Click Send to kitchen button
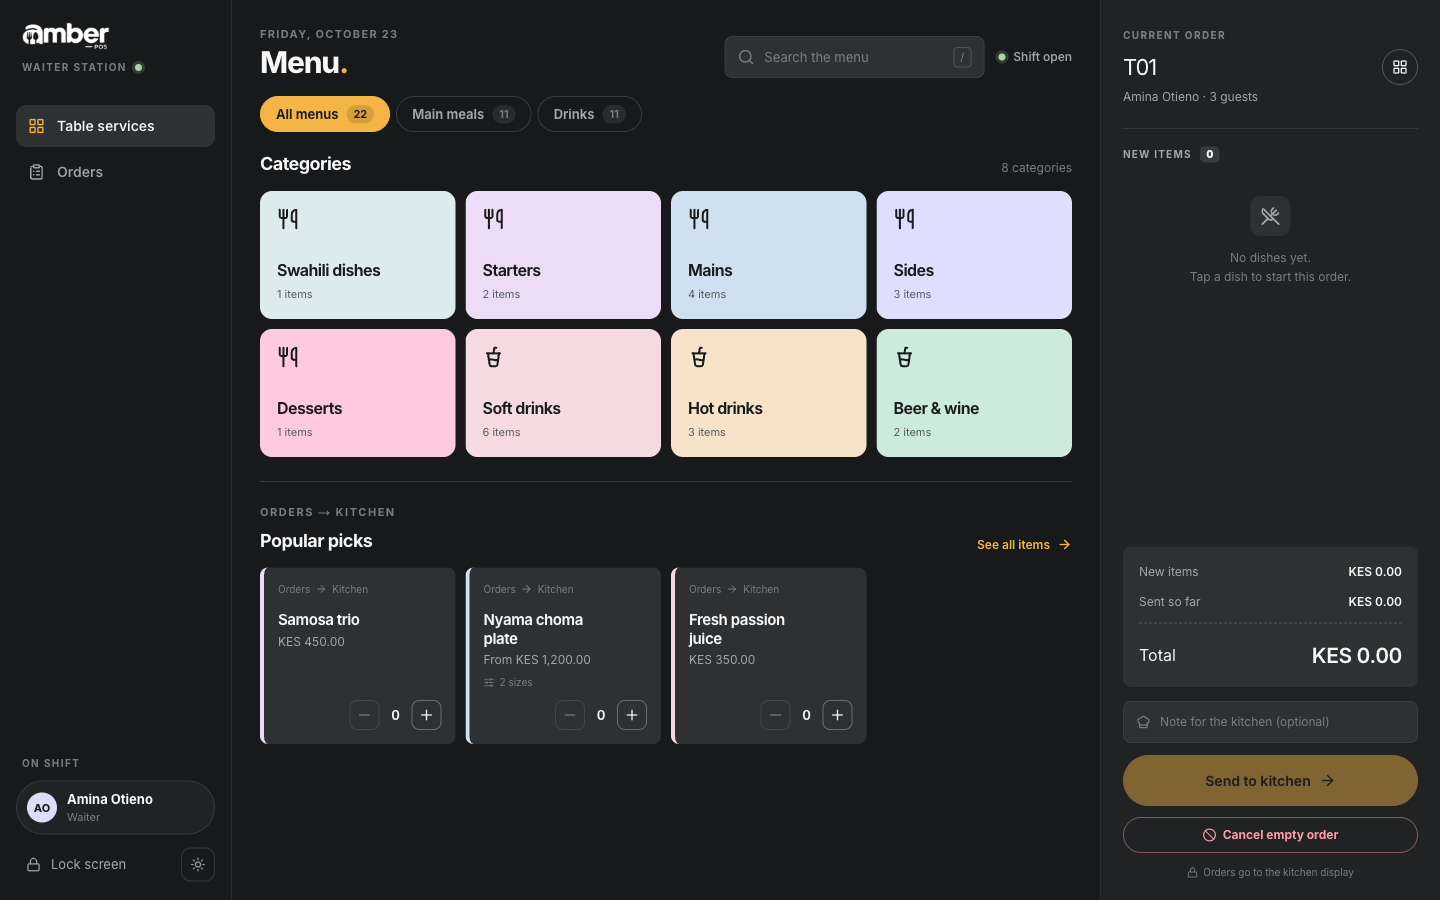Screen dimensions: 1440x900 (1270, 781)
